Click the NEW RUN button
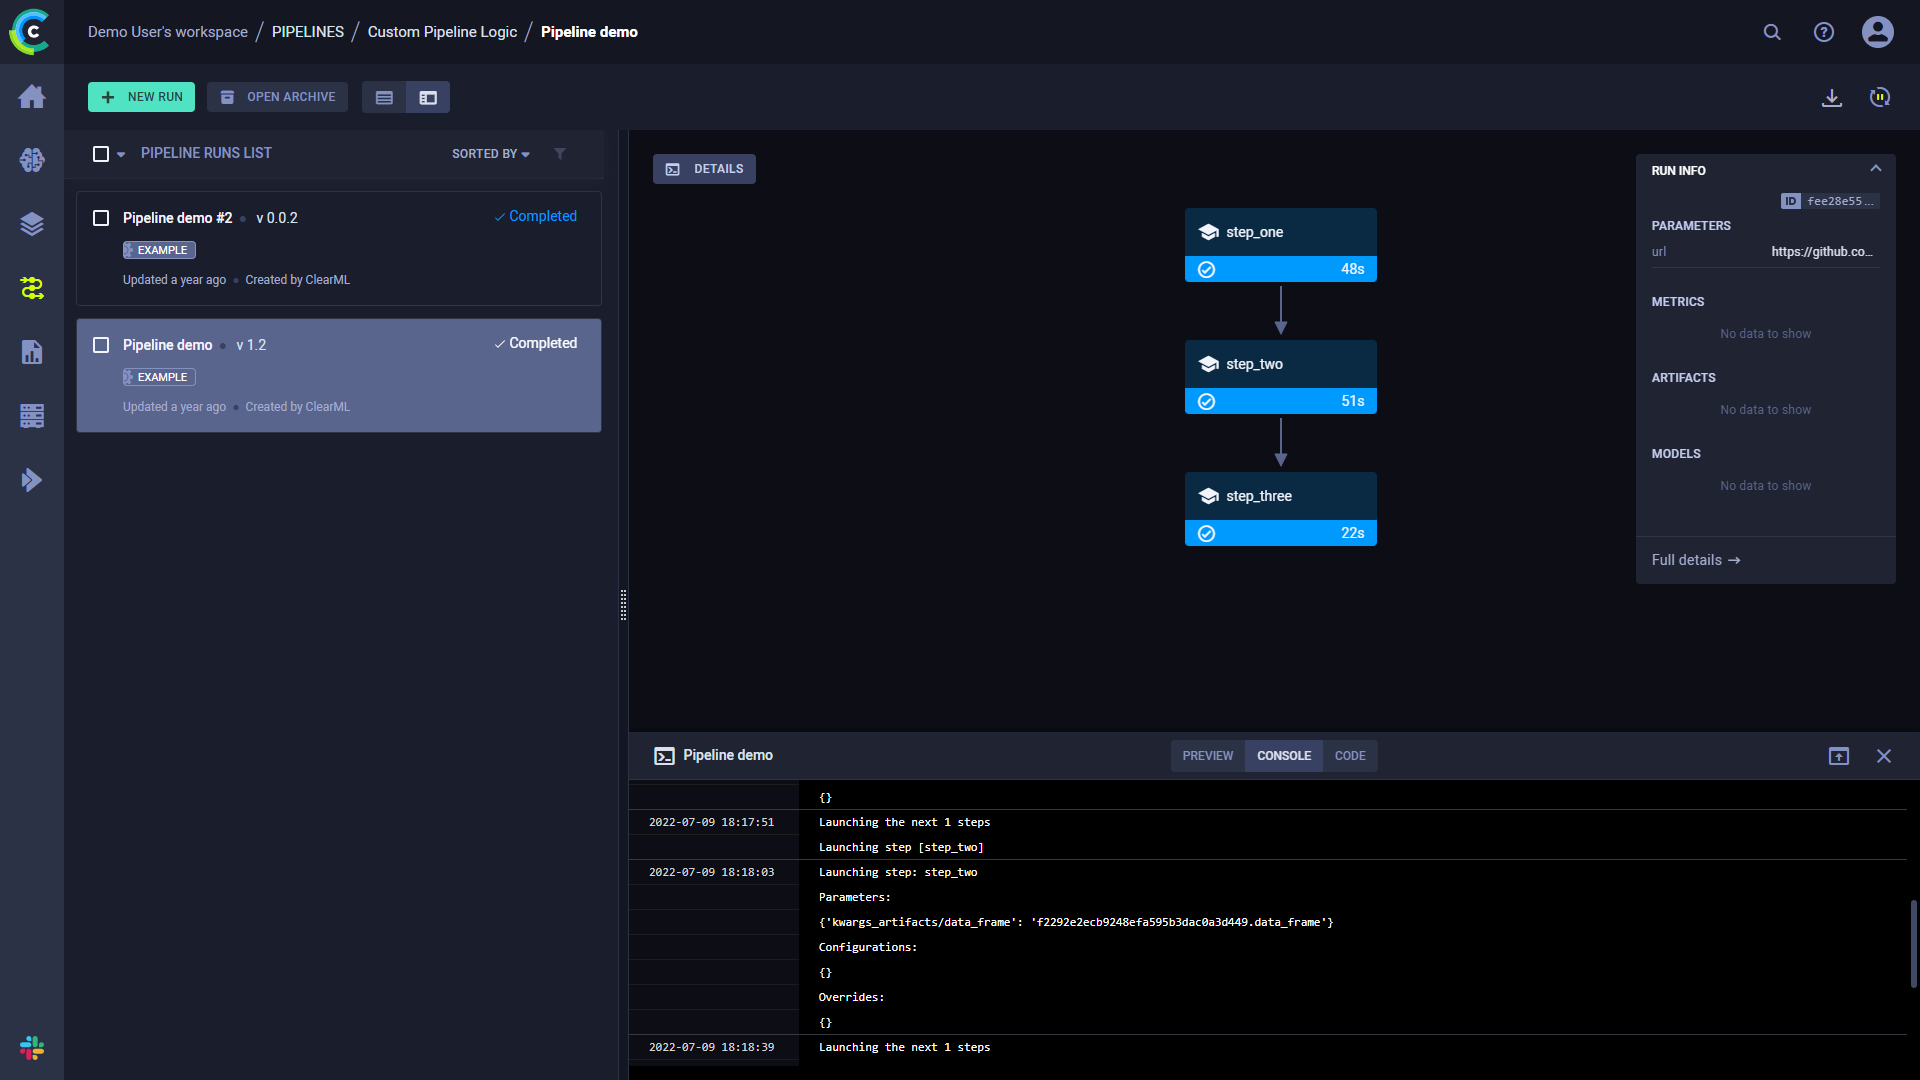 click(141, 96)
